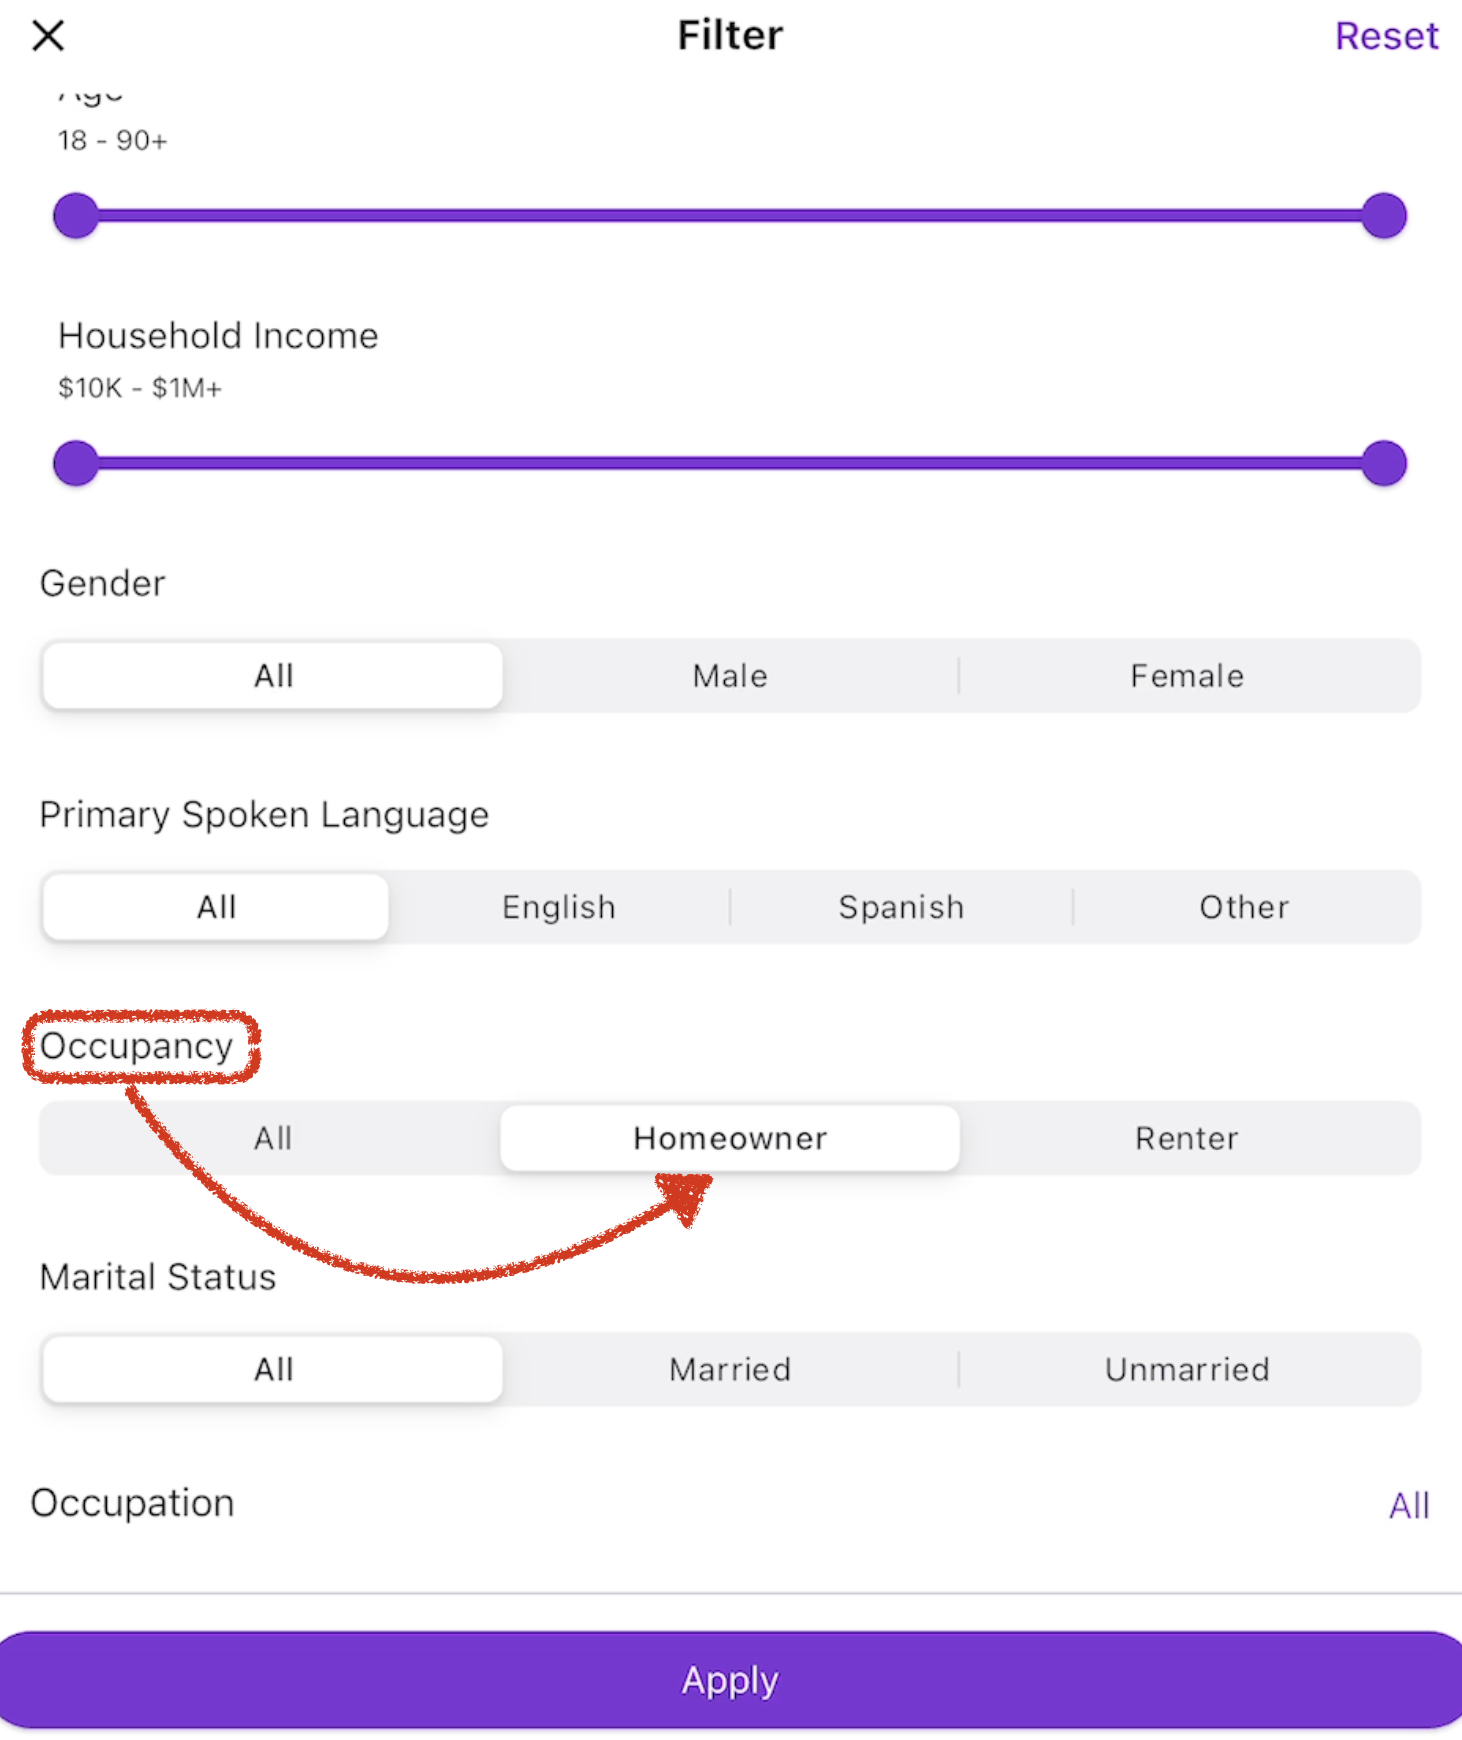Reset all filters
This screenshot has width=1462, height=1740.
tap(1386, 36)
